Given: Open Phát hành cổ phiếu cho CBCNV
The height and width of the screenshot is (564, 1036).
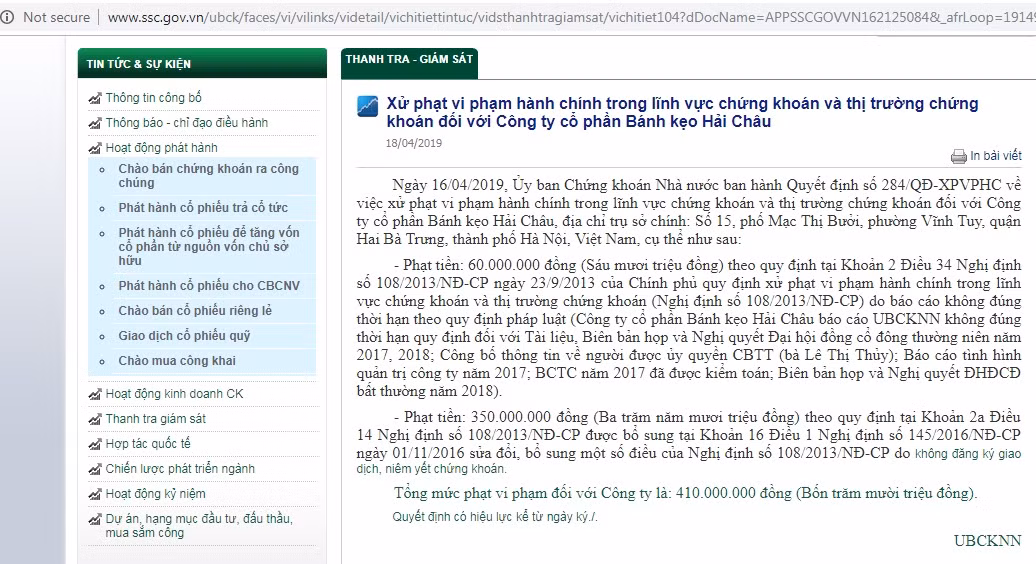Looking at the screenshot, I should pos(209,286).
